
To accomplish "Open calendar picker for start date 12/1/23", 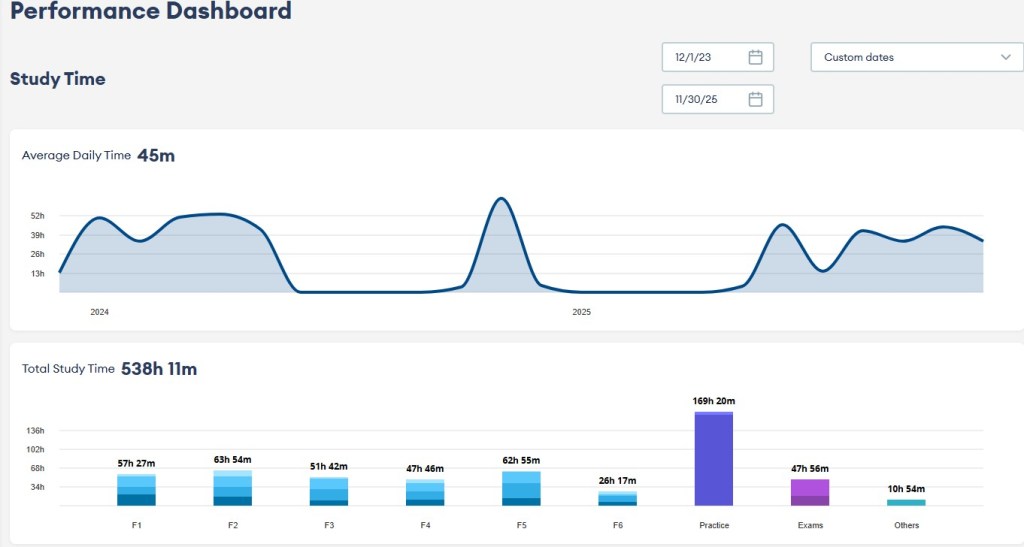I will coord(755,58).
